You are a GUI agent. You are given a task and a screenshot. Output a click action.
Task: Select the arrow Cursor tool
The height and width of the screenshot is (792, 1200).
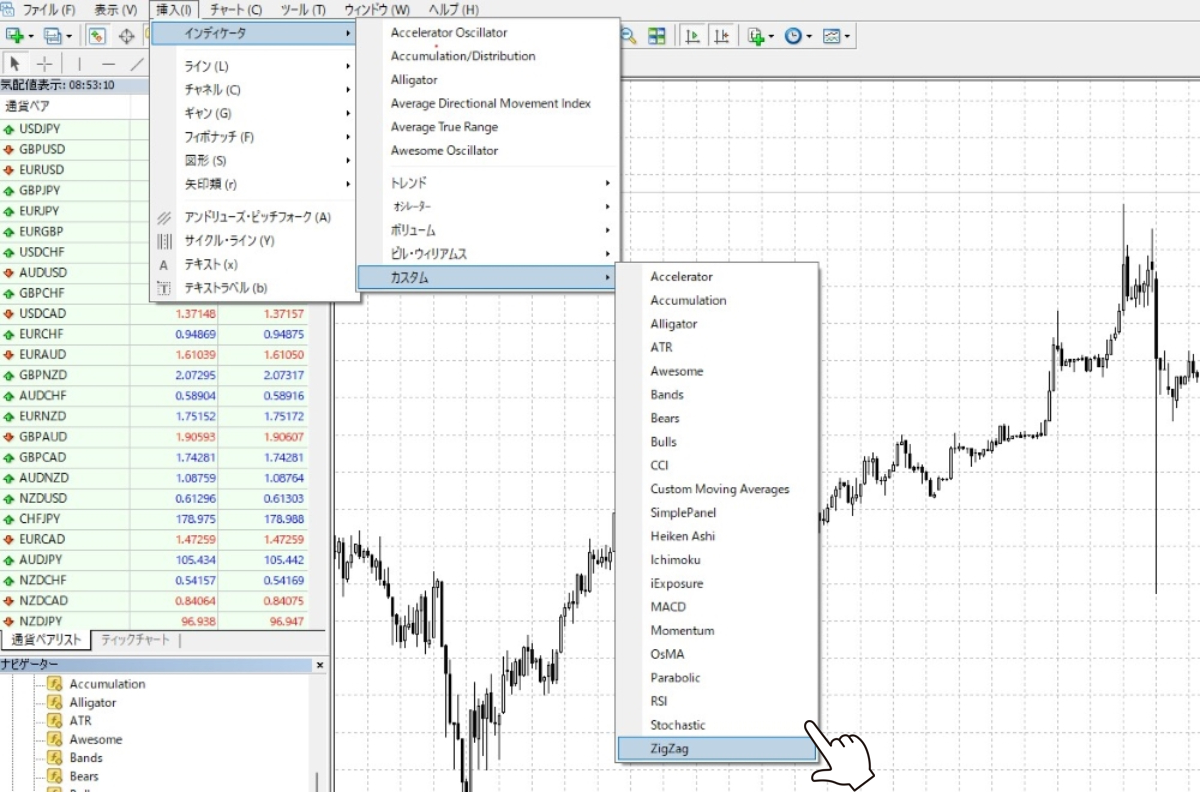pos(15,63)
